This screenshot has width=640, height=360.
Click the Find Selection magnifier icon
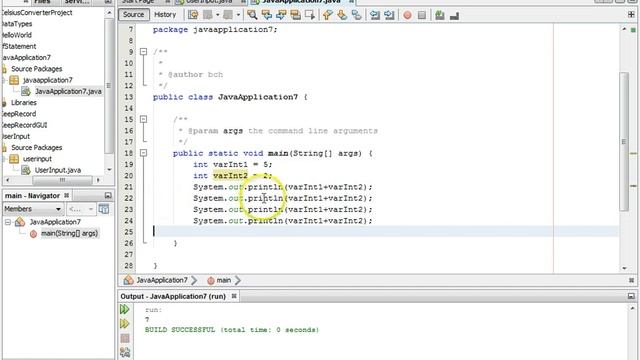pyautogui.click(x=252, y=15)
